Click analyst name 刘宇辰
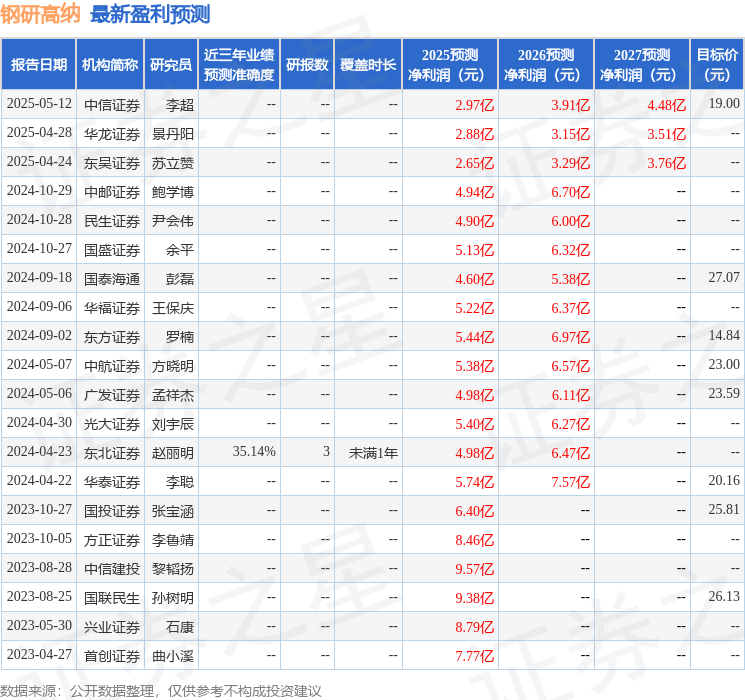745x700 pixels. click(173, 424)
